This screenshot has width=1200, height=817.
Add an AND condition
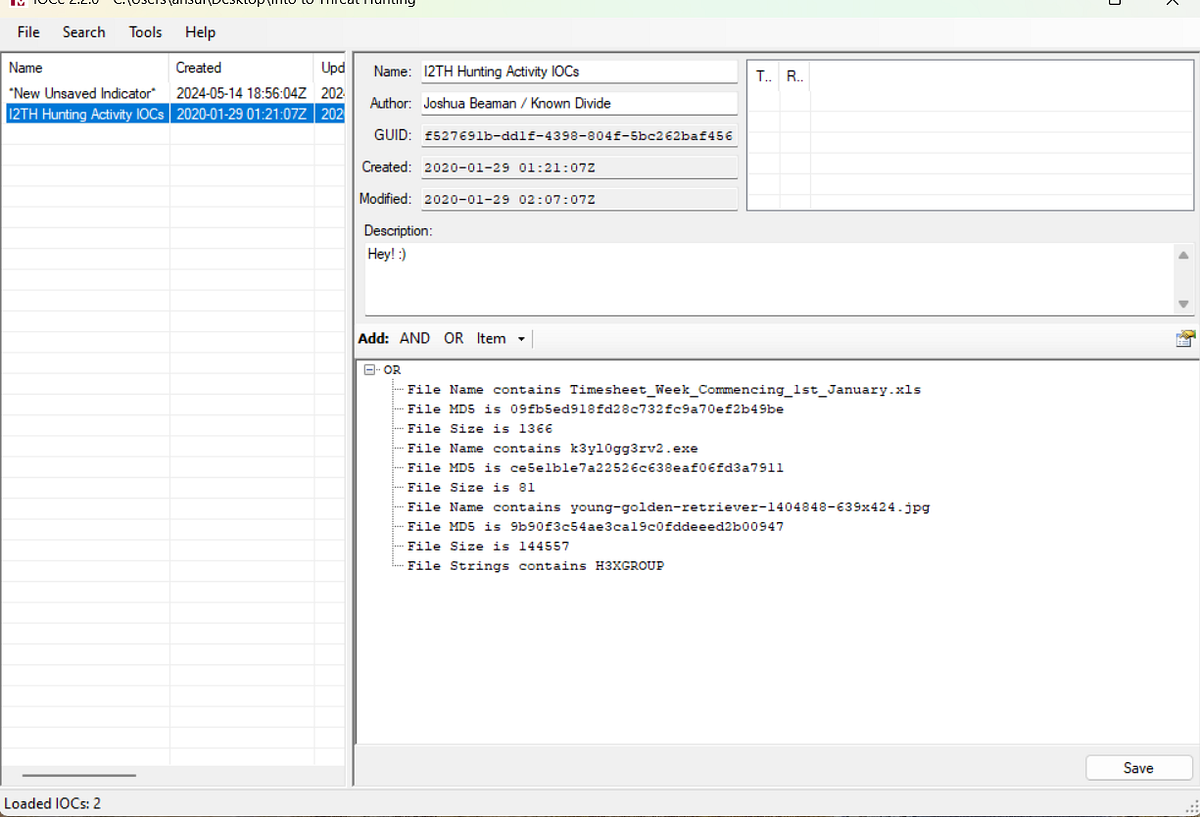[x=415, y=338]
